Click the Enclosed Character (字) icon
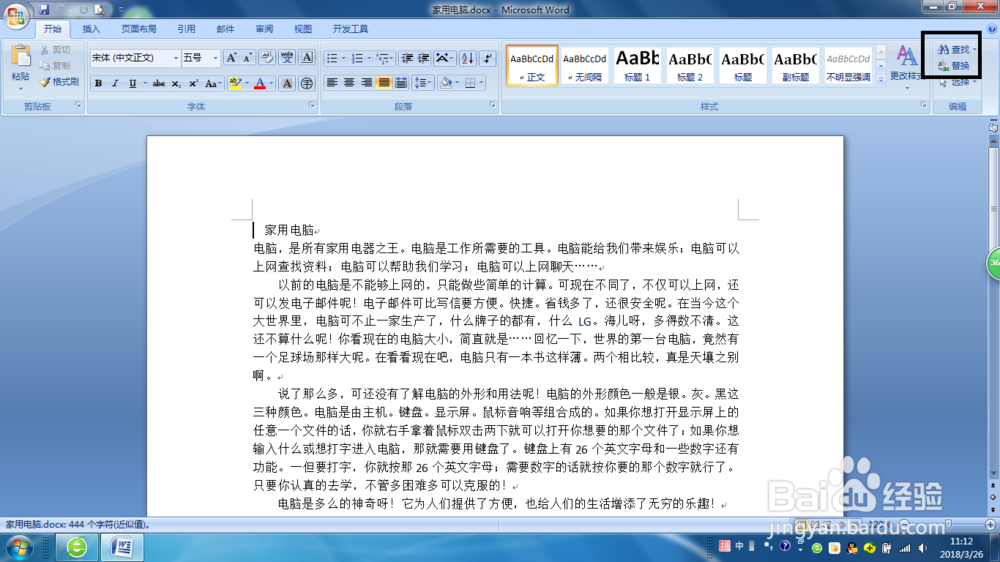The image size is (1000, 562). tap(307, 84)
